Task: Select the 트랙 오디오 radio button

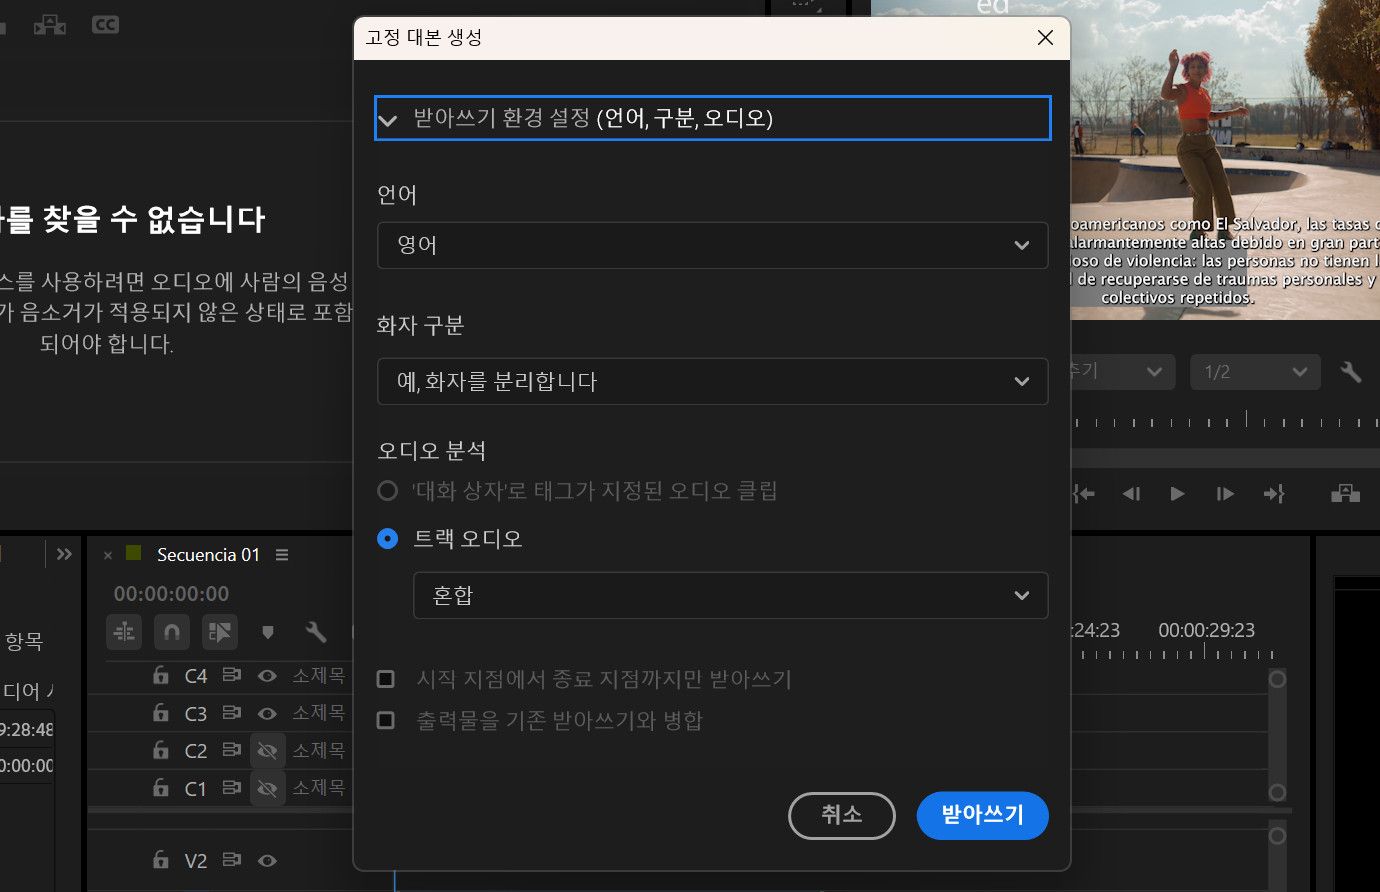Action: tap(387, 538)
